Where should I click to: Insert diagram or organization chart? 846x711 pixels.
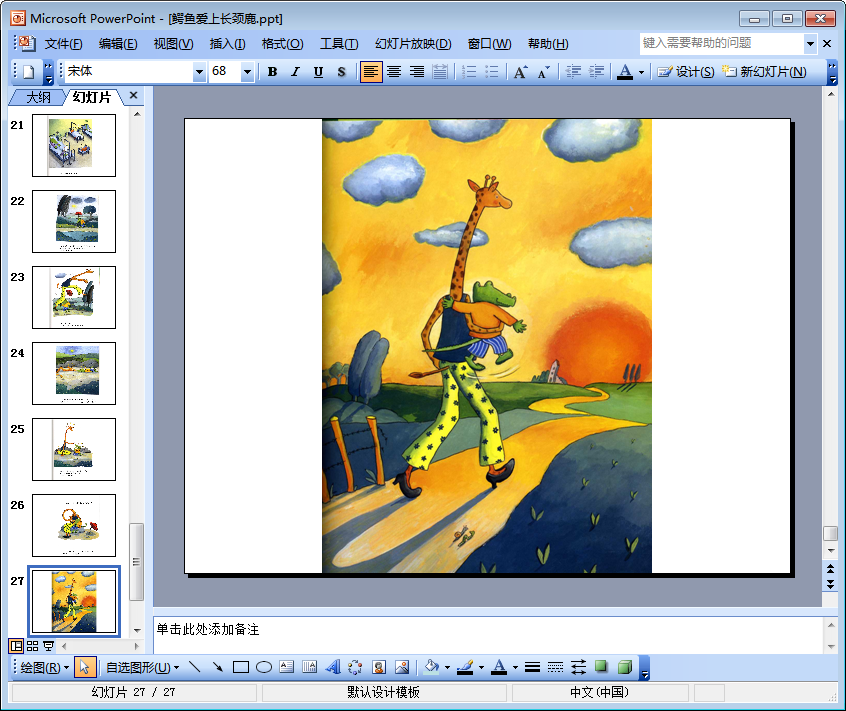pyautogui.click(x=355, y=667)
